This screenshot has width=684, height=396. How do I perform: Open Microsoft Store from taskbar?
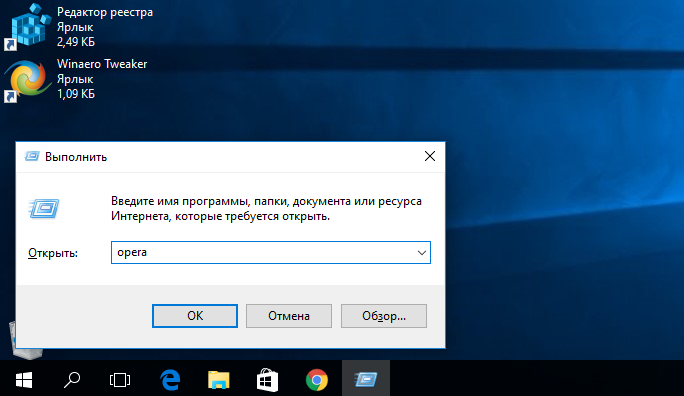coord(267,379)
